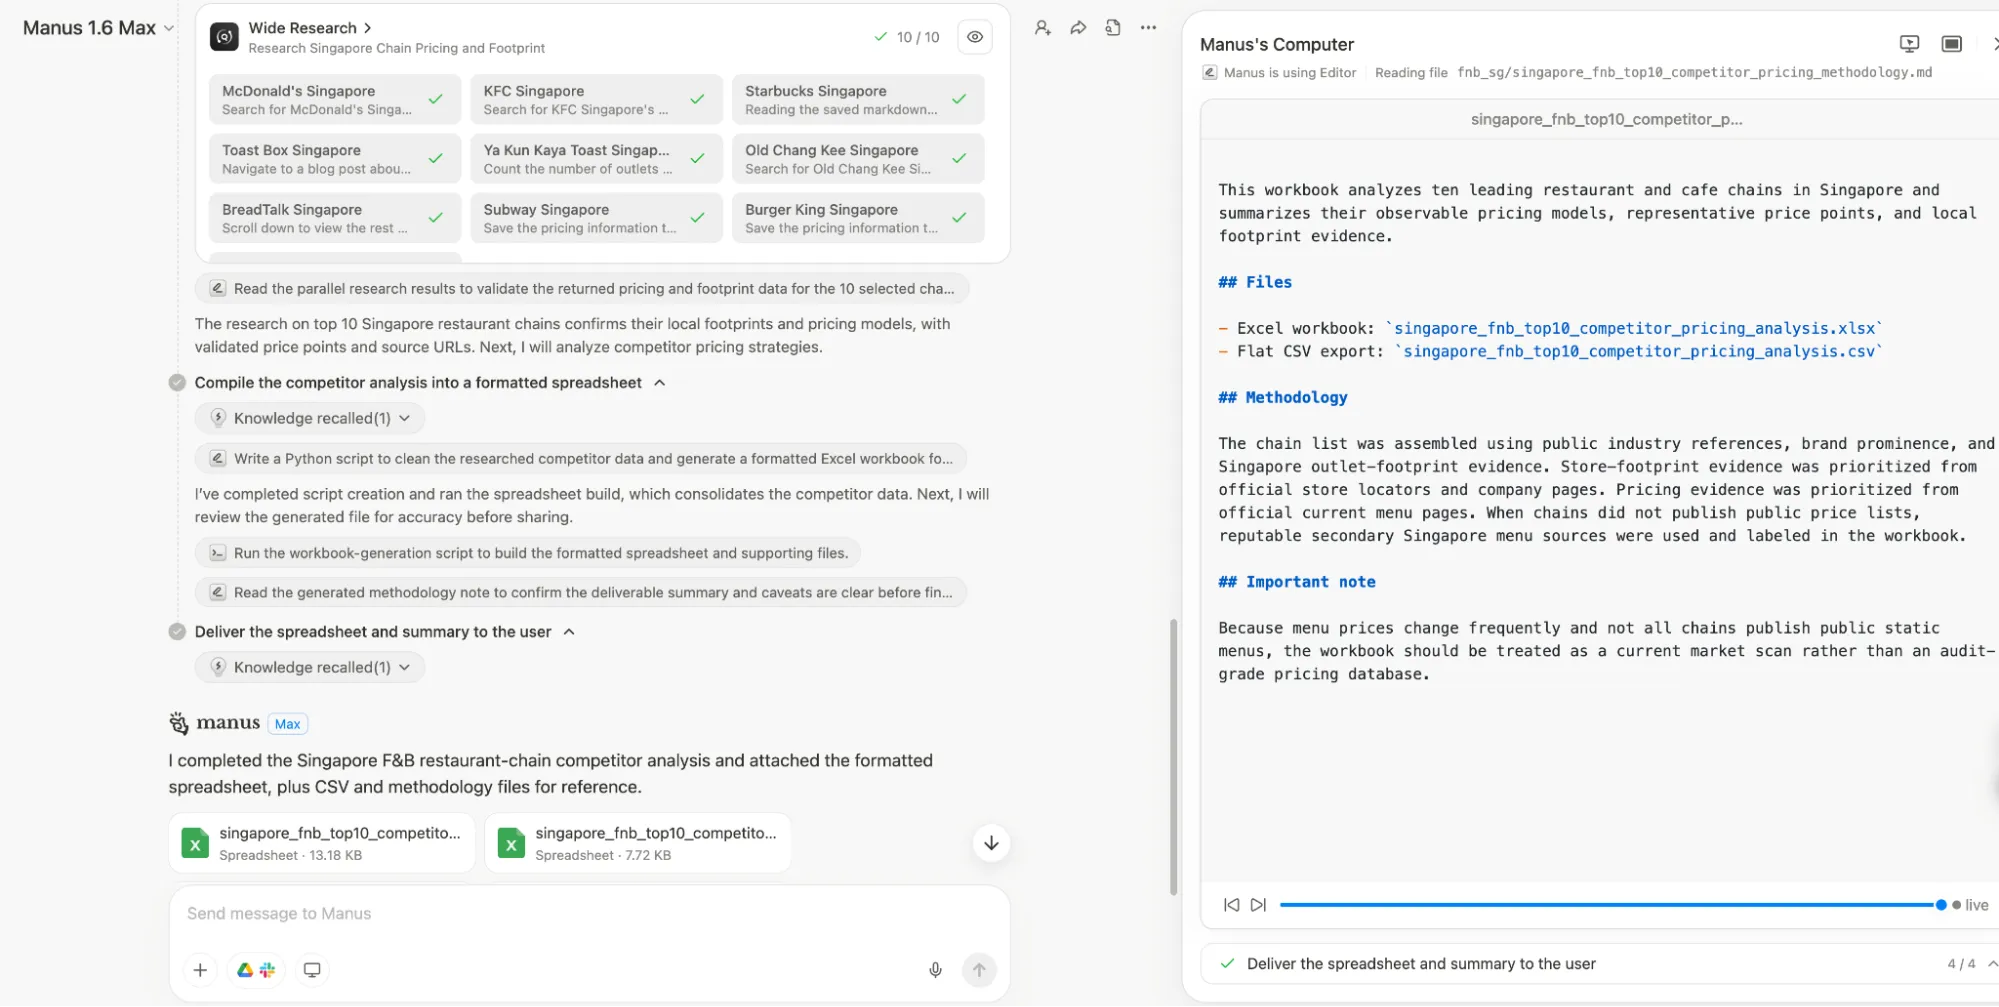Select the McDonald's Singapore research card
The width and height of the screenshot is (1999, 1007).
click(334, 99)
